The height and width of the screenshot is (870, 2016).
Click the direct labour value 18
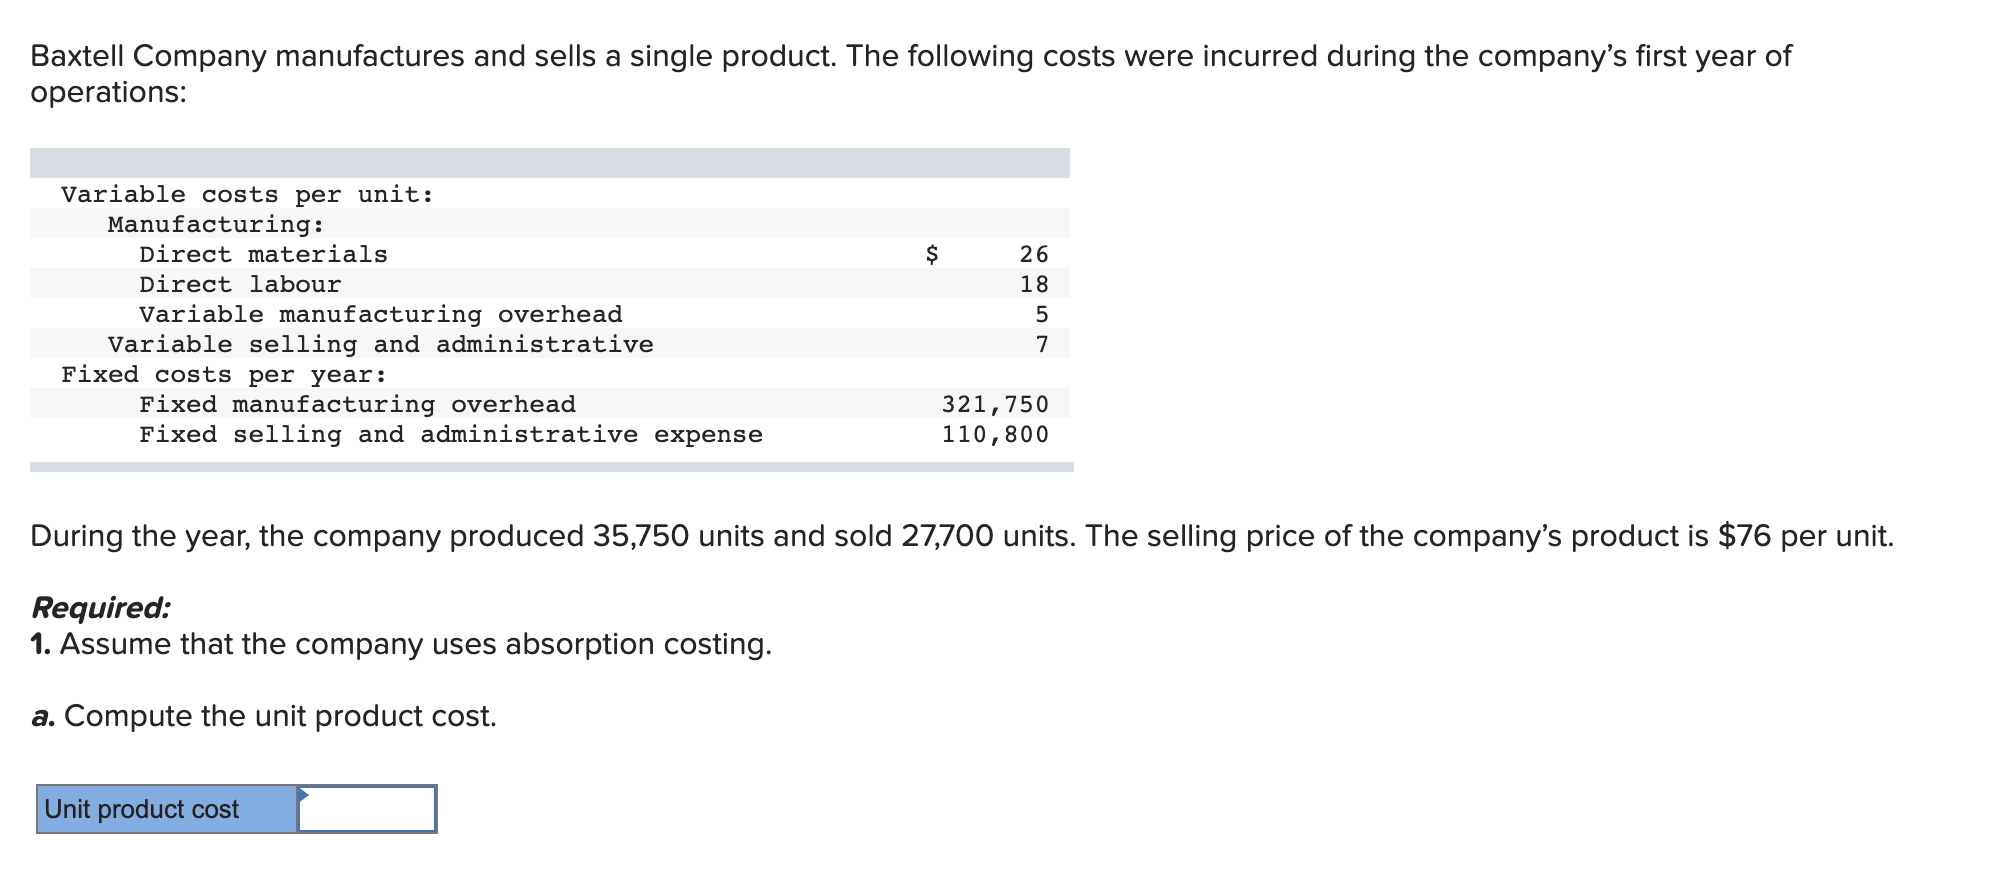[1034, 285]
